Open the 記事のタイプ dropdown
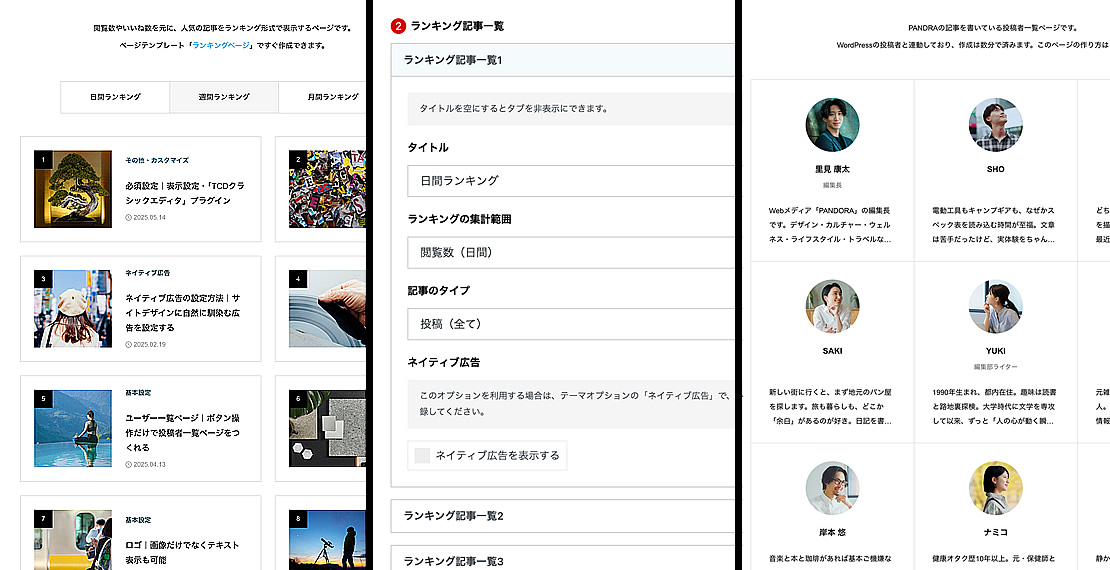 (x=571, y=324)
